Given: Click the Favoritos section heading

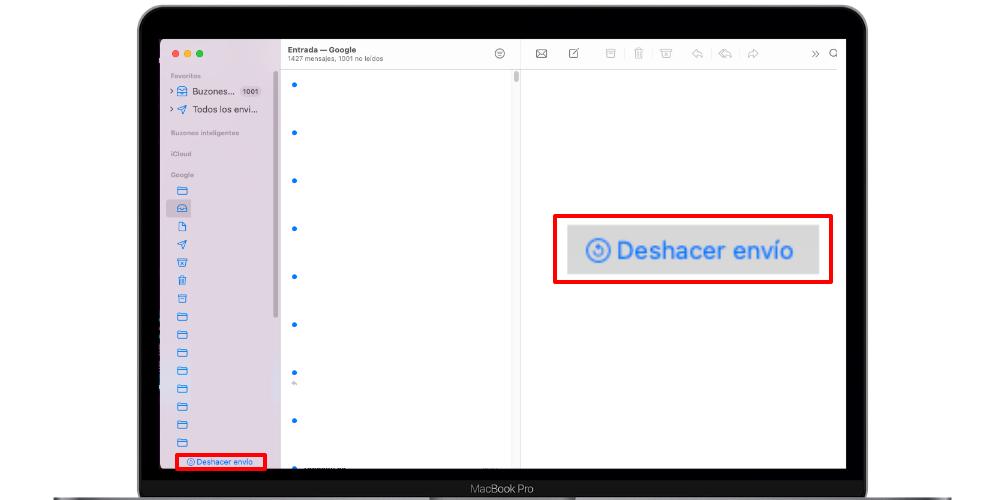Looking at the screenshot, I should coord(186,76).
